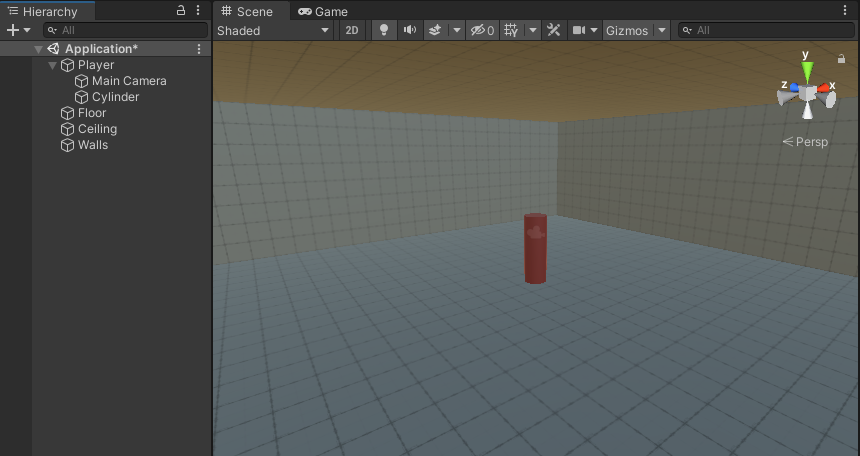Click the plus Create button in Hierarchy
860x456 pixels.
pos(13,30)
